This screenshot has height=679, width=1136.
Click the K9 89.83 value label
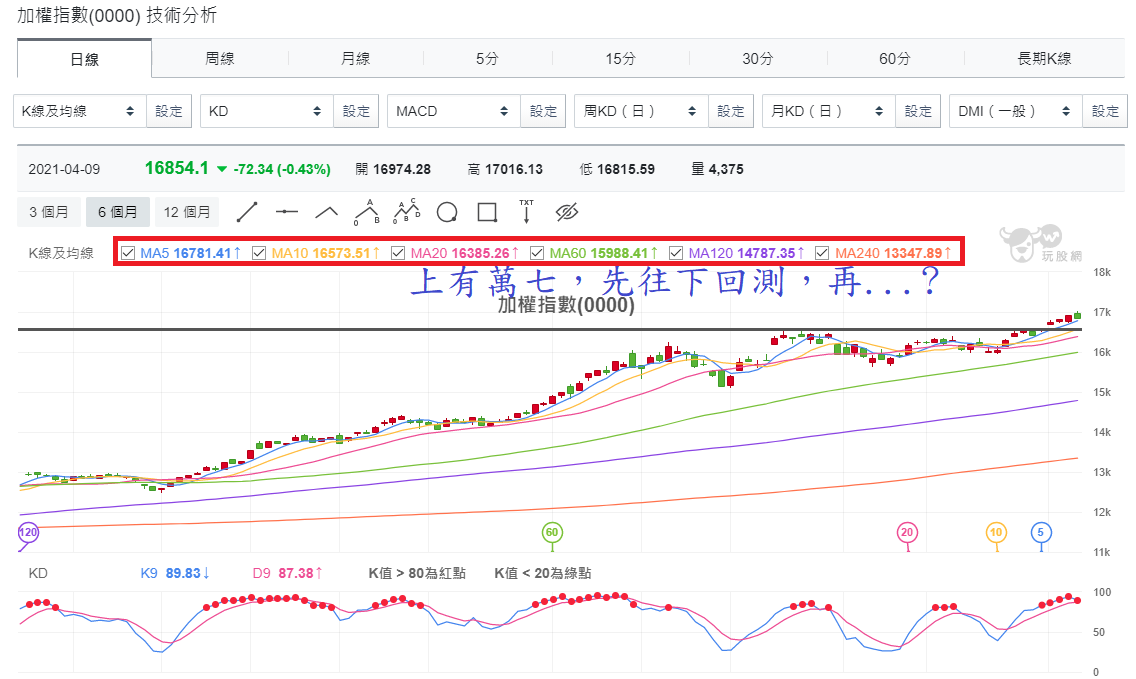[x=175, y=573]
